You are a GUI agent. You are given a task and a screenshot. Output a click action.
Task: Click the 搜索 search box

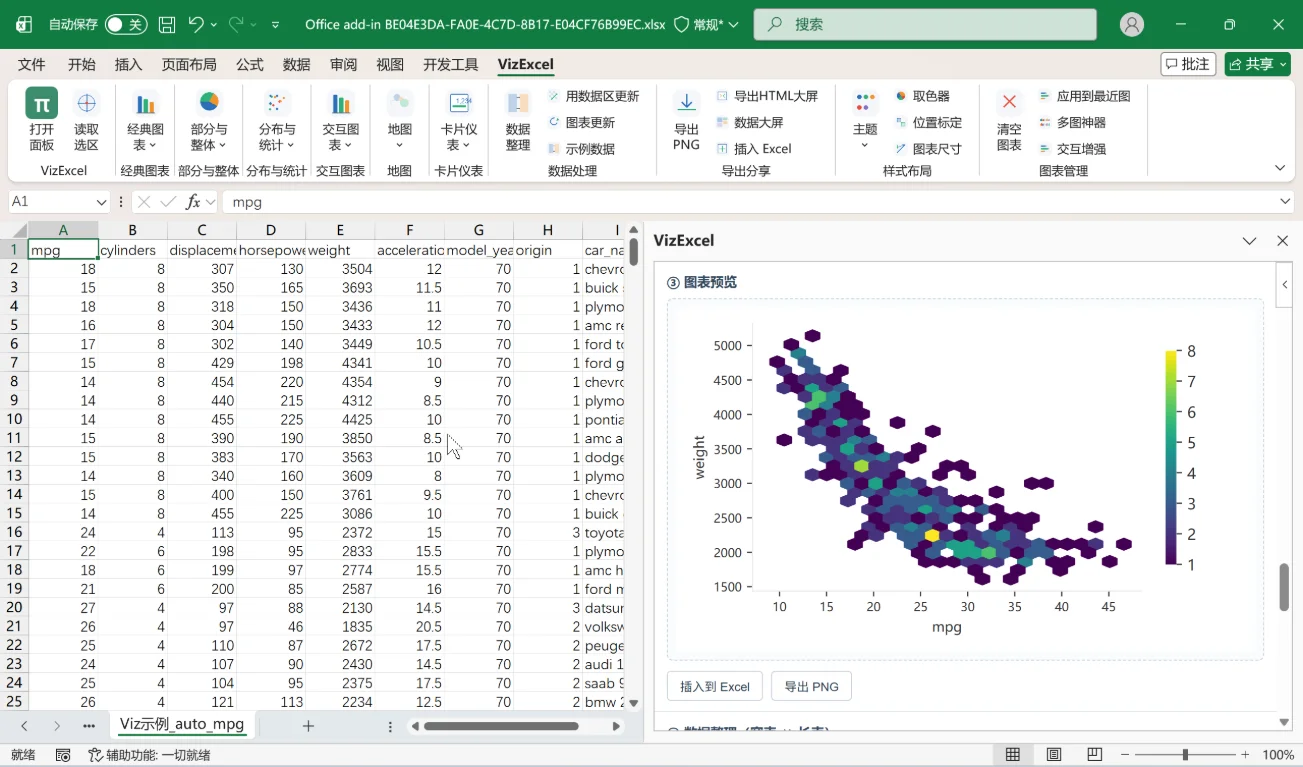pos(925,24)
